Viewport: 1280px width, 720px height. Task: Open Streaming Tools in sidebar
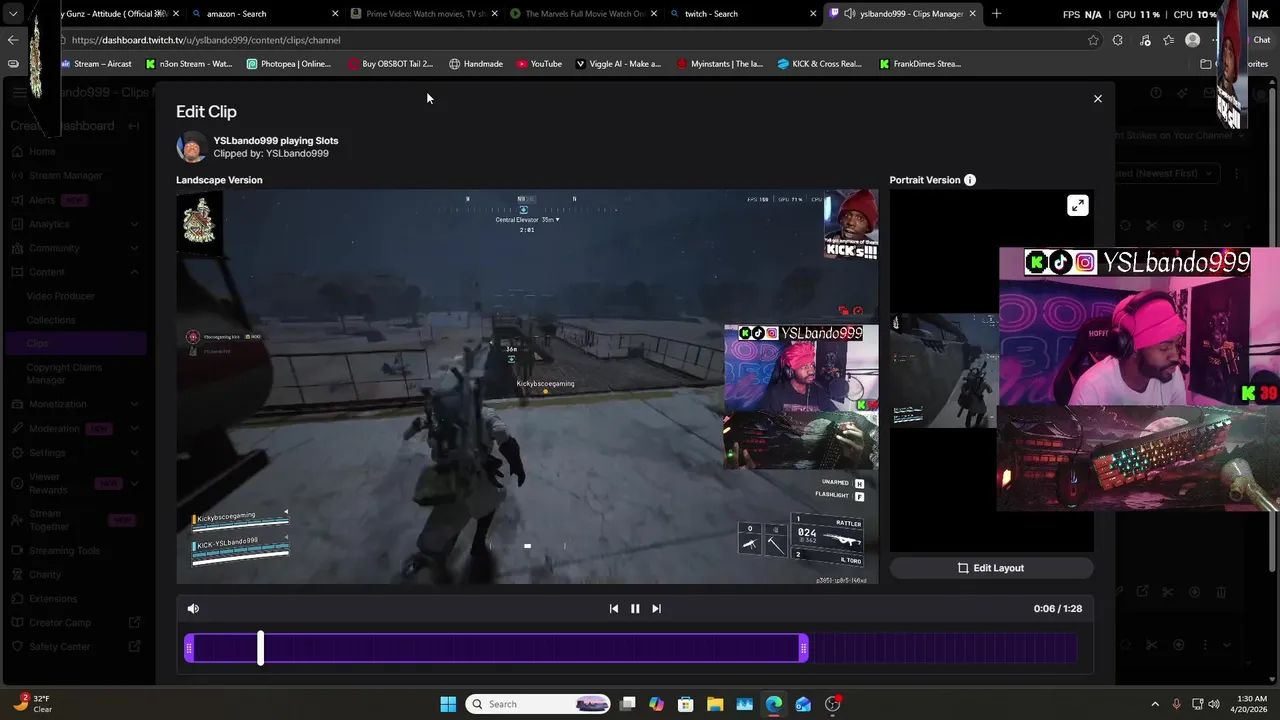64,551
